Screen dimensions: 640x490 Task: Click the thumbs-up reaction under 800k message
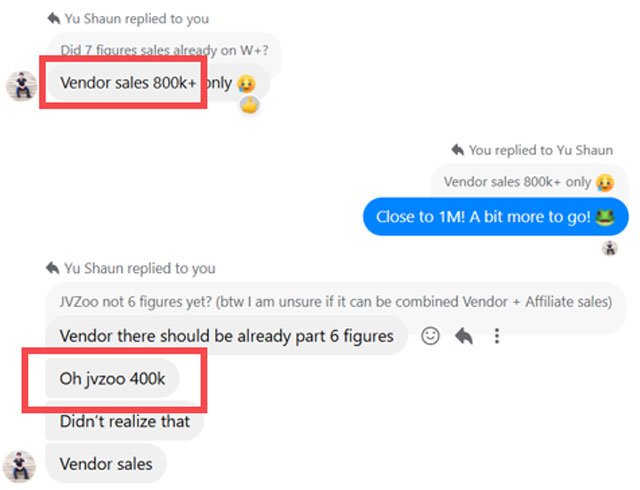[250, 106]
